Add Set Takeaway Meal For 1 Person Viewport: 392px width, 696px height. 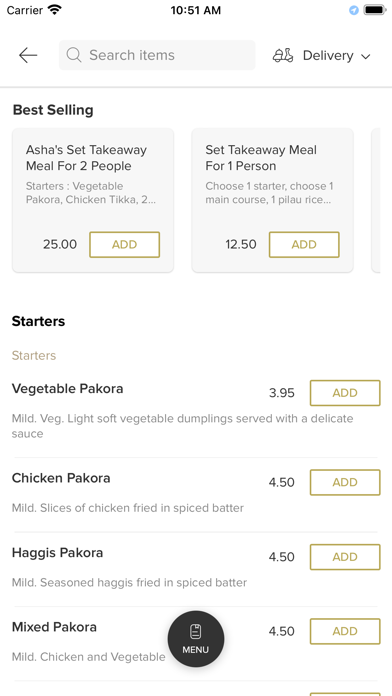[x=304, y=245]
